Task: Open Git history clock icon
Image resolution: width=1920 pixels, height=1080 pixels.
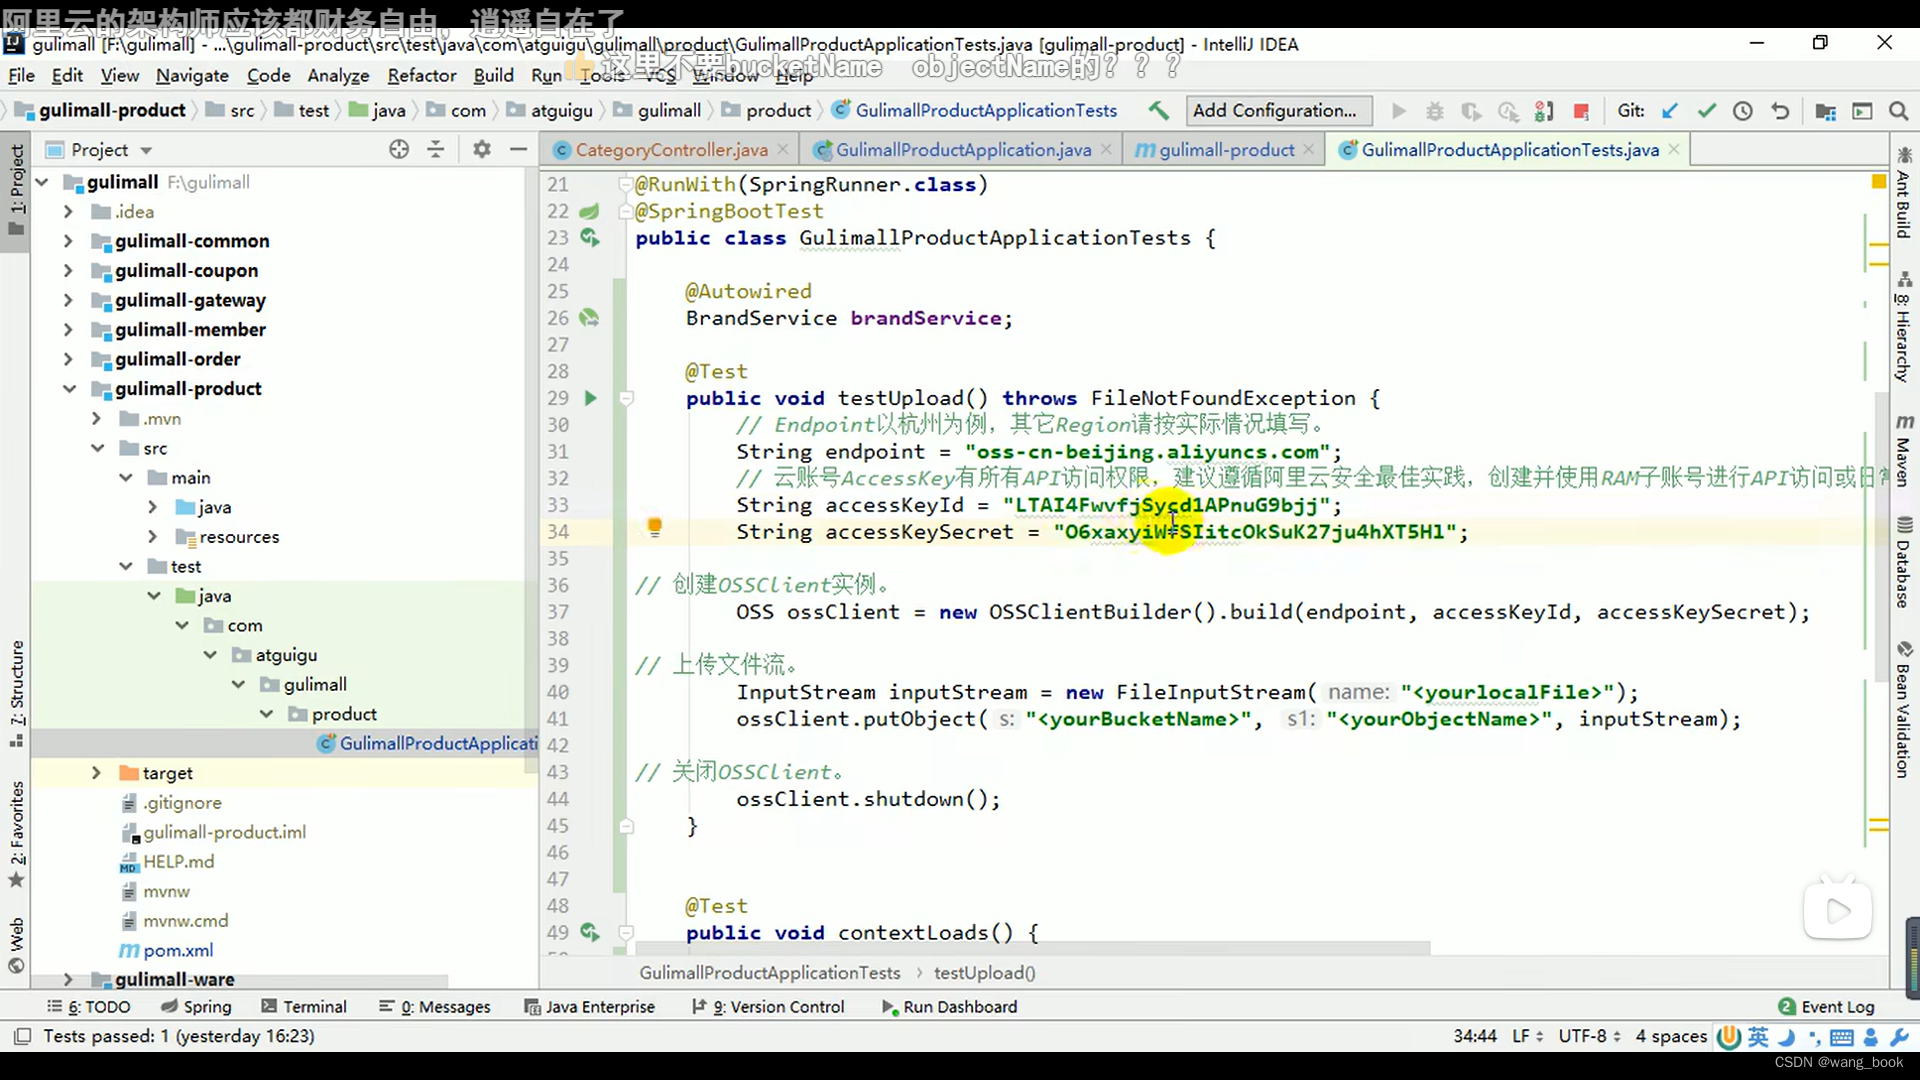Action: click(x=1743, y=111)
